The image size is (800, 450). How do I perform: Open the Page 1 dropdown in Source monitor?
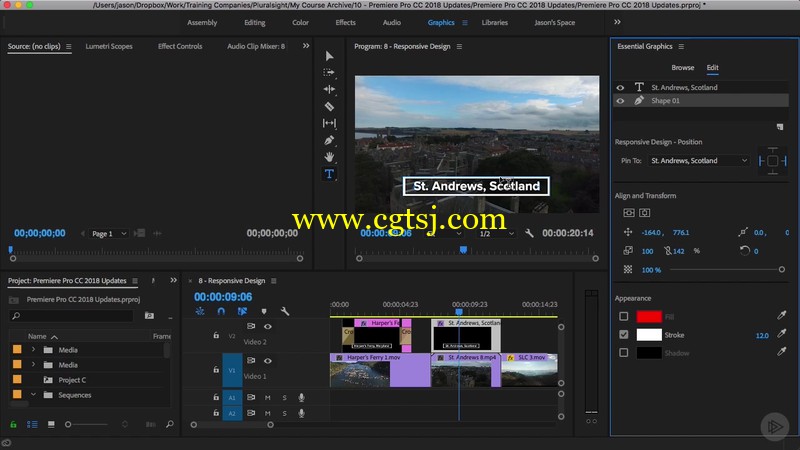(x=109, y=234)
